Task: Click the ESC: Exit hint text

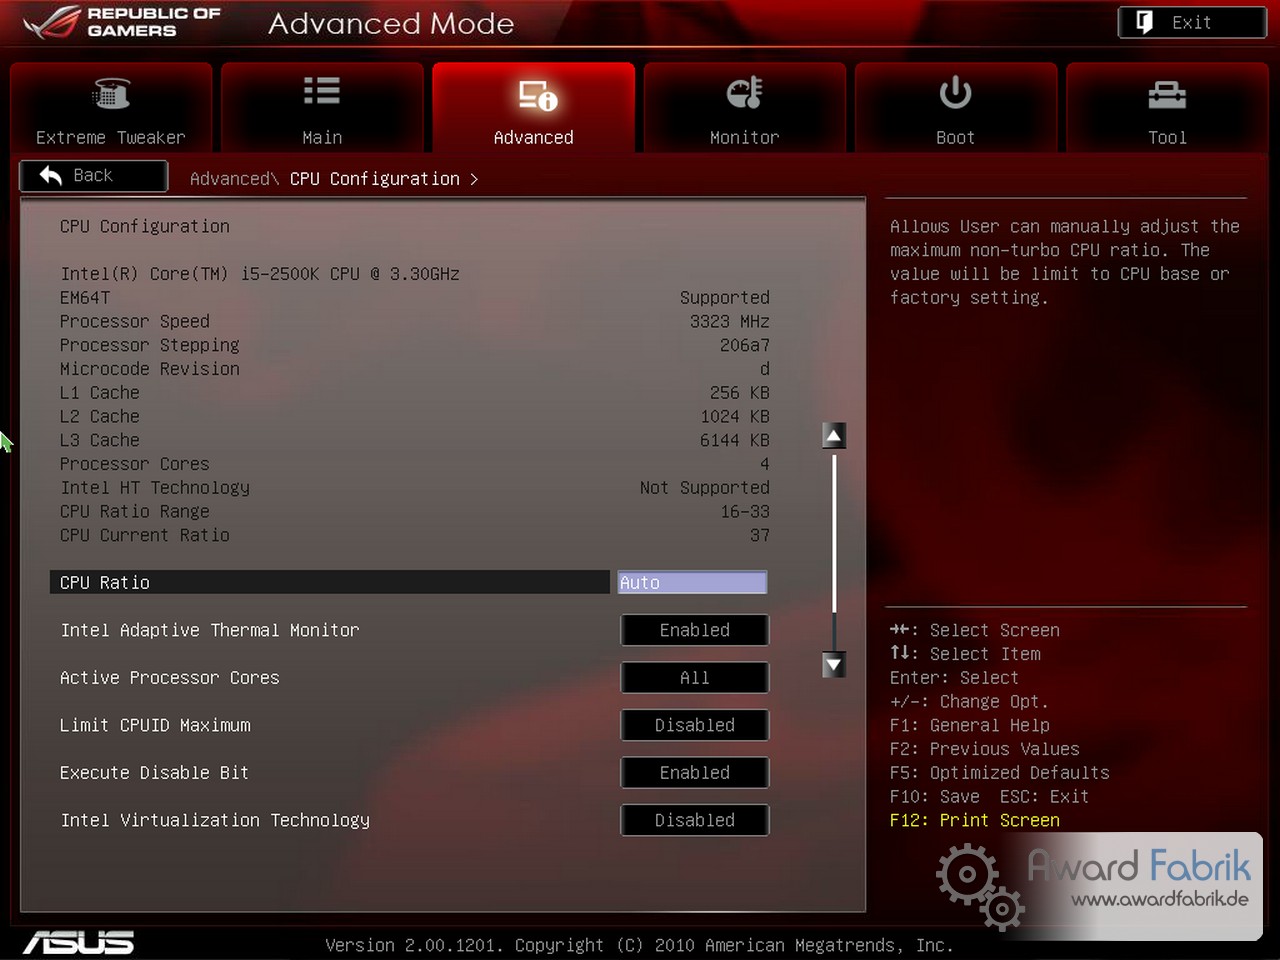Action: (1044, 796)
